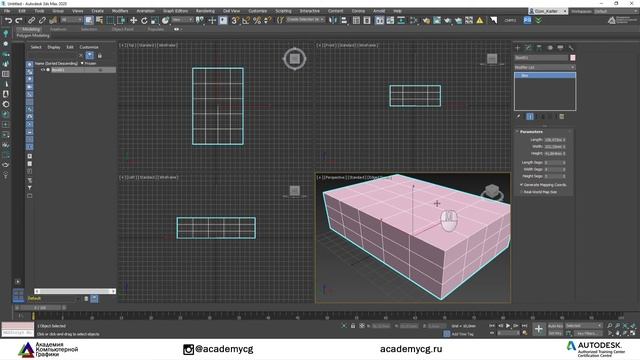Open Scene Explorer's Select menu
Viewport: 640px width, 360px height.
(36, 47)
